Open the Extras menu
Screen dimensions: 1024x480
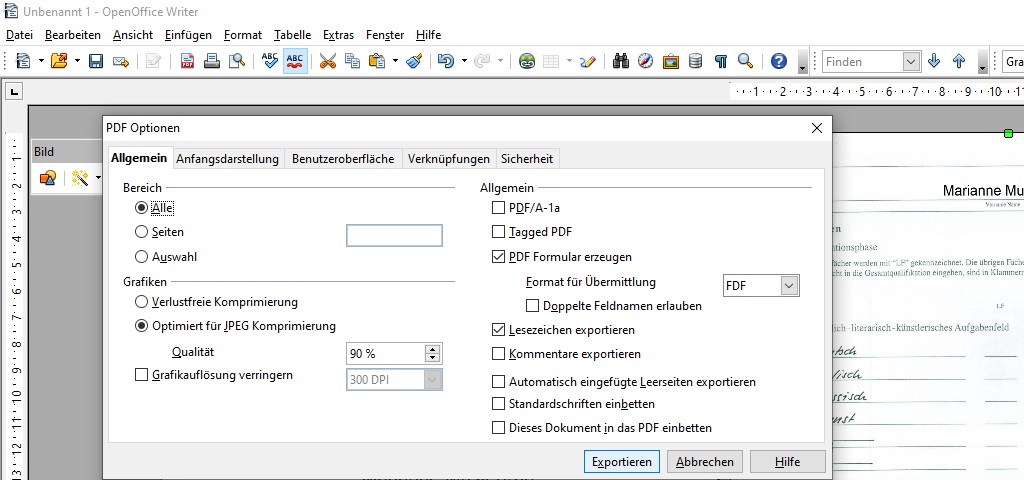pyautogui.click(x=338, y=35)
